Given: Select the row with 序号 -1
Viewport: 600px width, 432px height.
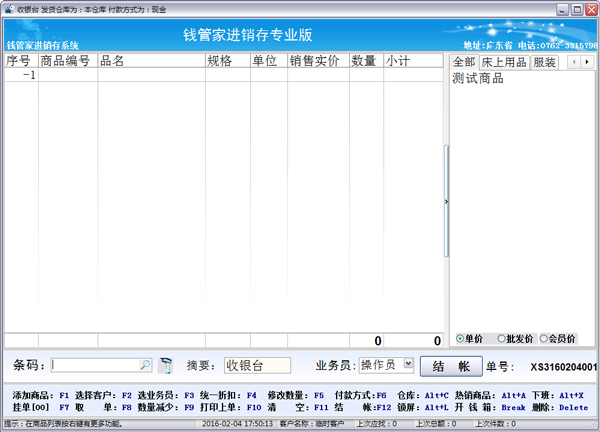Looking at the screenshot, I should point(224,75).
